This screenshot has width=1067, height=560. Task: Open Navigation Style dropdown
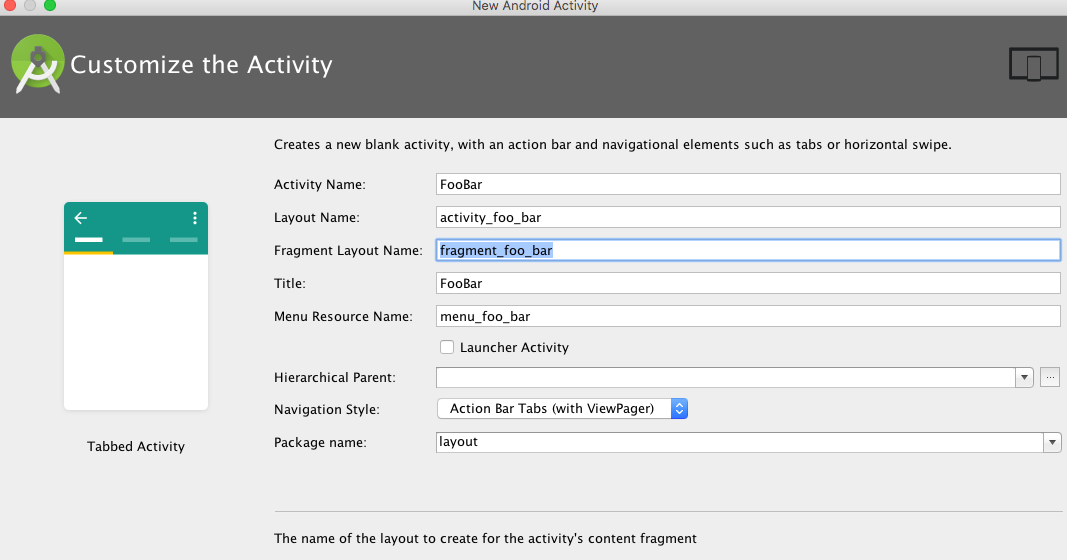point(562,408)
